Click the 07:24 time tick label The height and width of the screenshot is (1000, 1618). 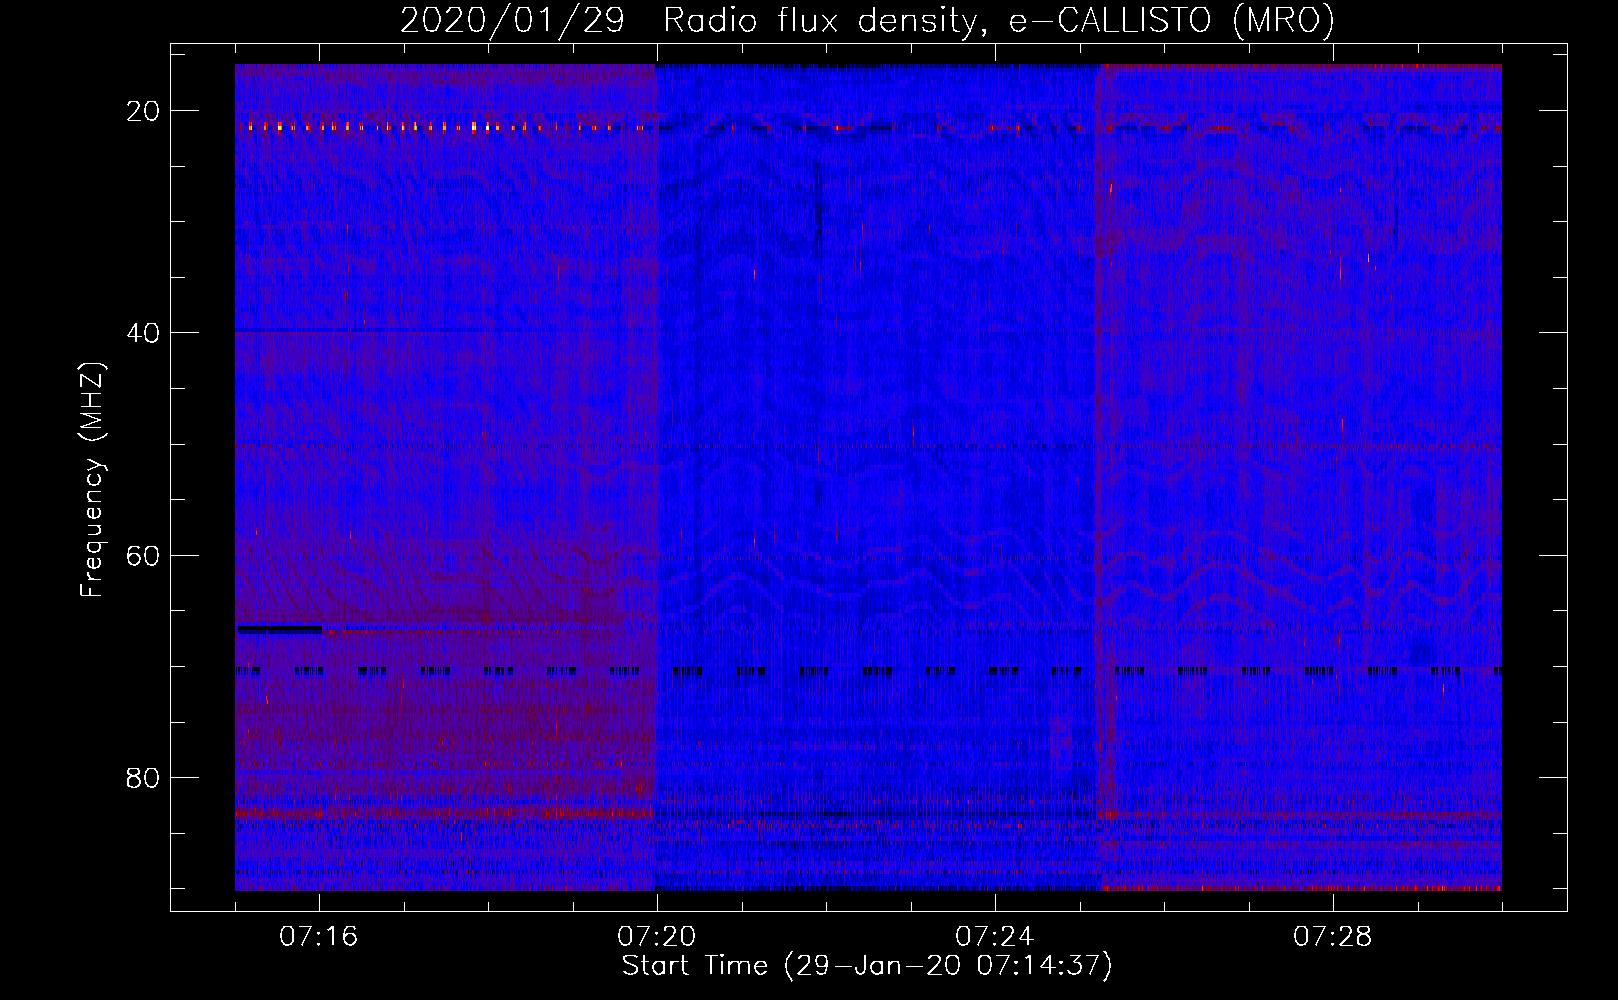coord(995,937)
